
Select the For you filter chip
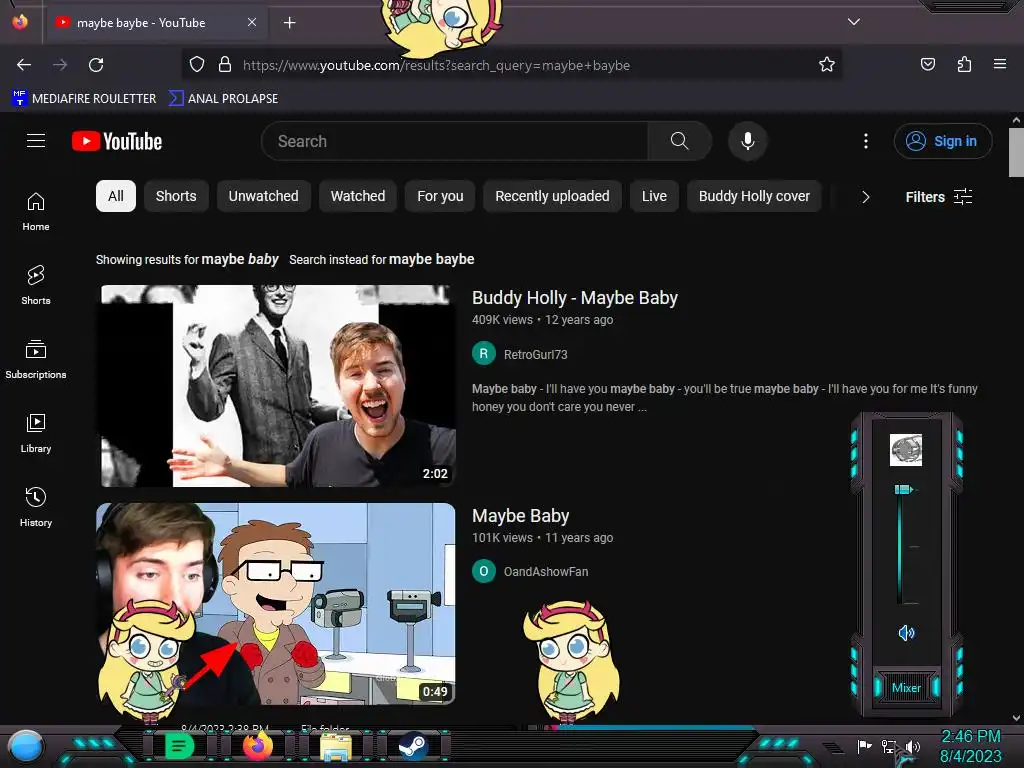coord(440,196)
